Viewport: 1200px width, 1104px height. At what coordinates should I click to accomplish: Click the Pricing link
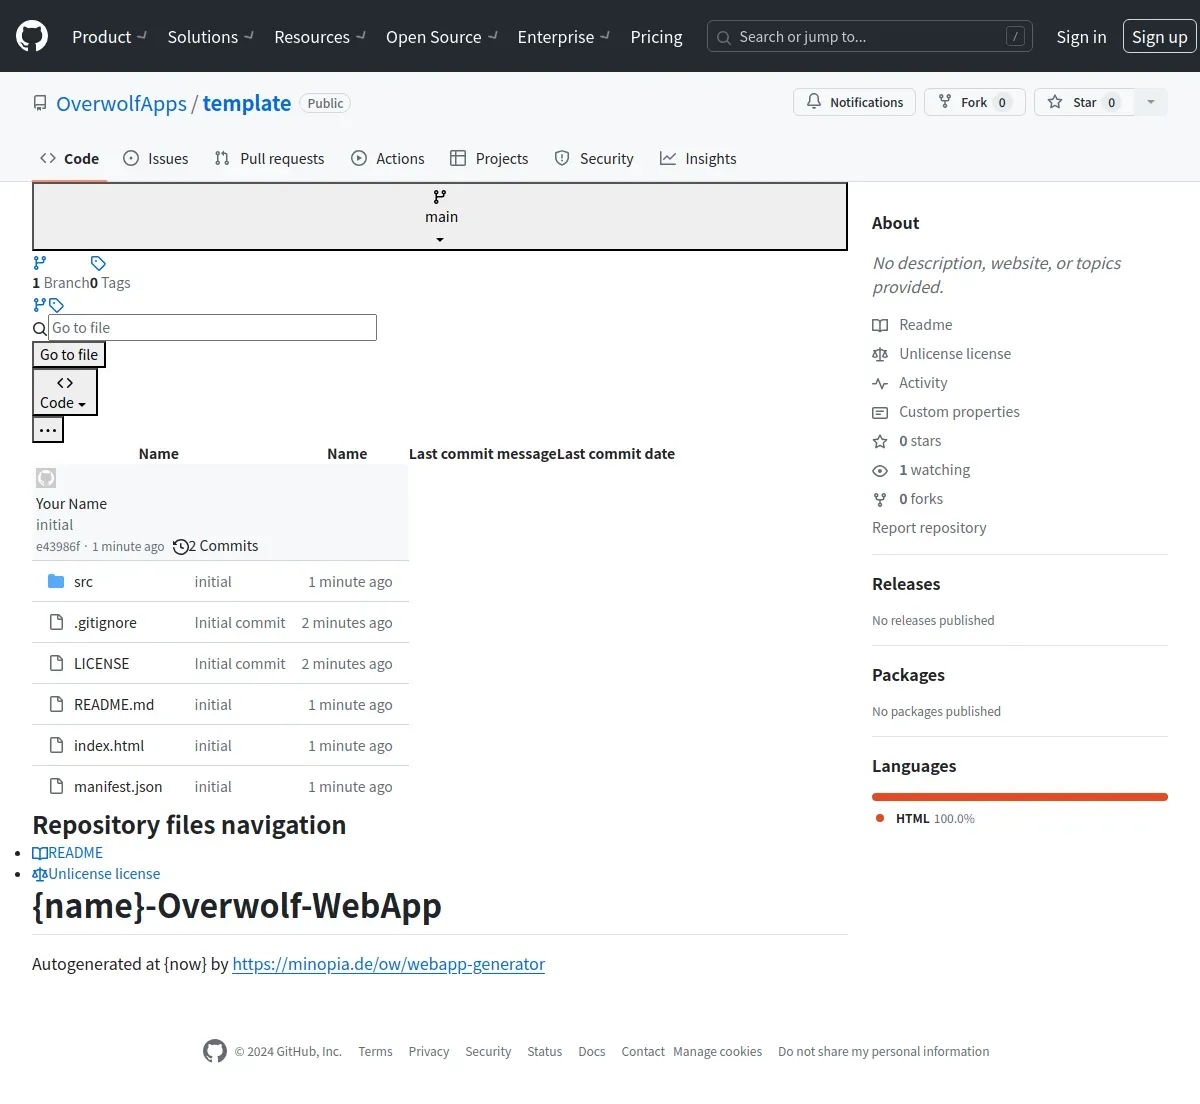point(656,37)
